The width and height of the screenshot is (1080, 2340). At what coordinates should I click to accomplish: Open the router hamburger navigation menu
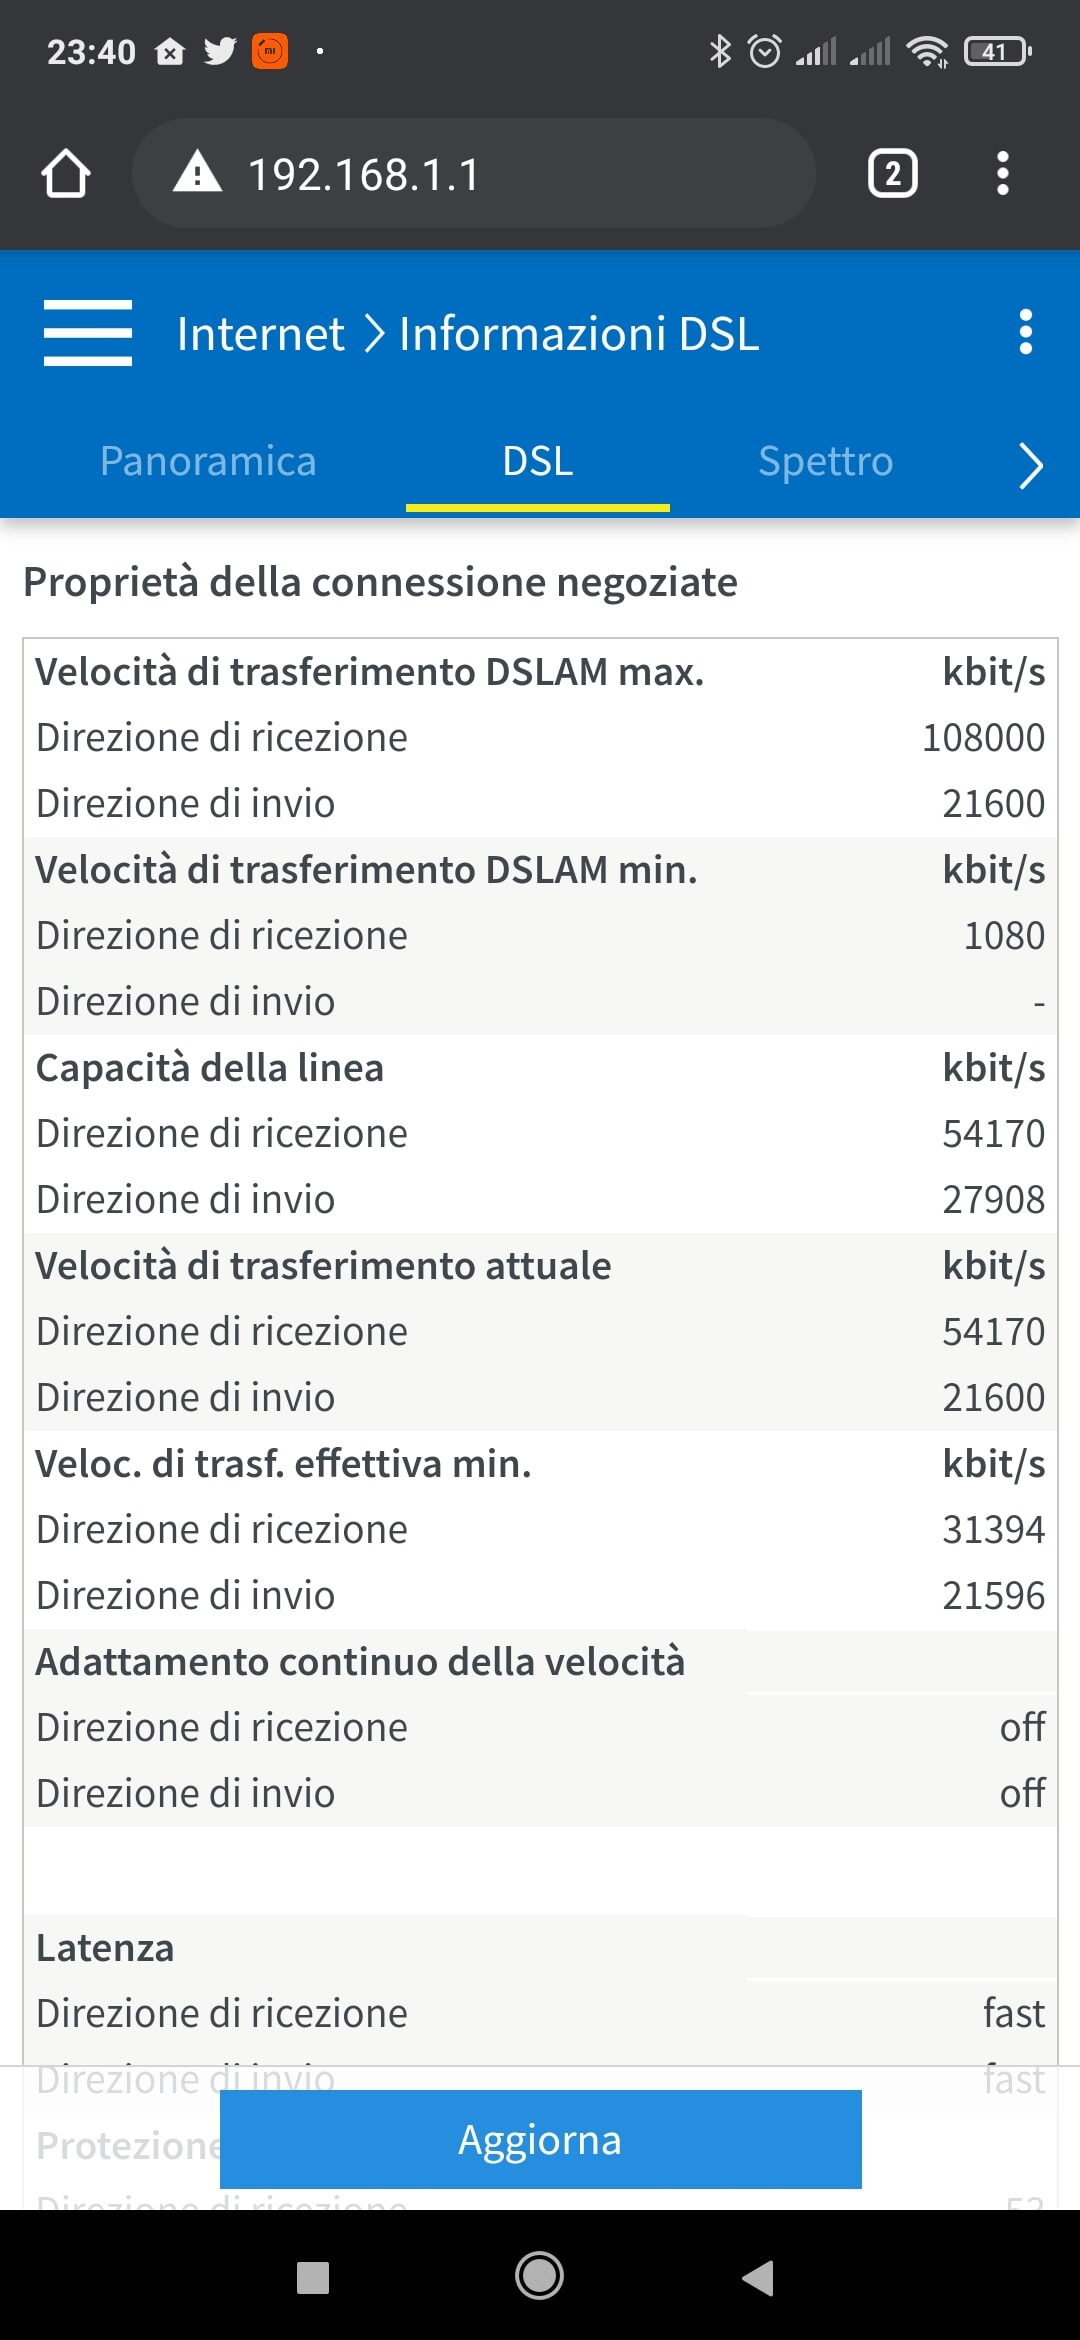[88, 333]
